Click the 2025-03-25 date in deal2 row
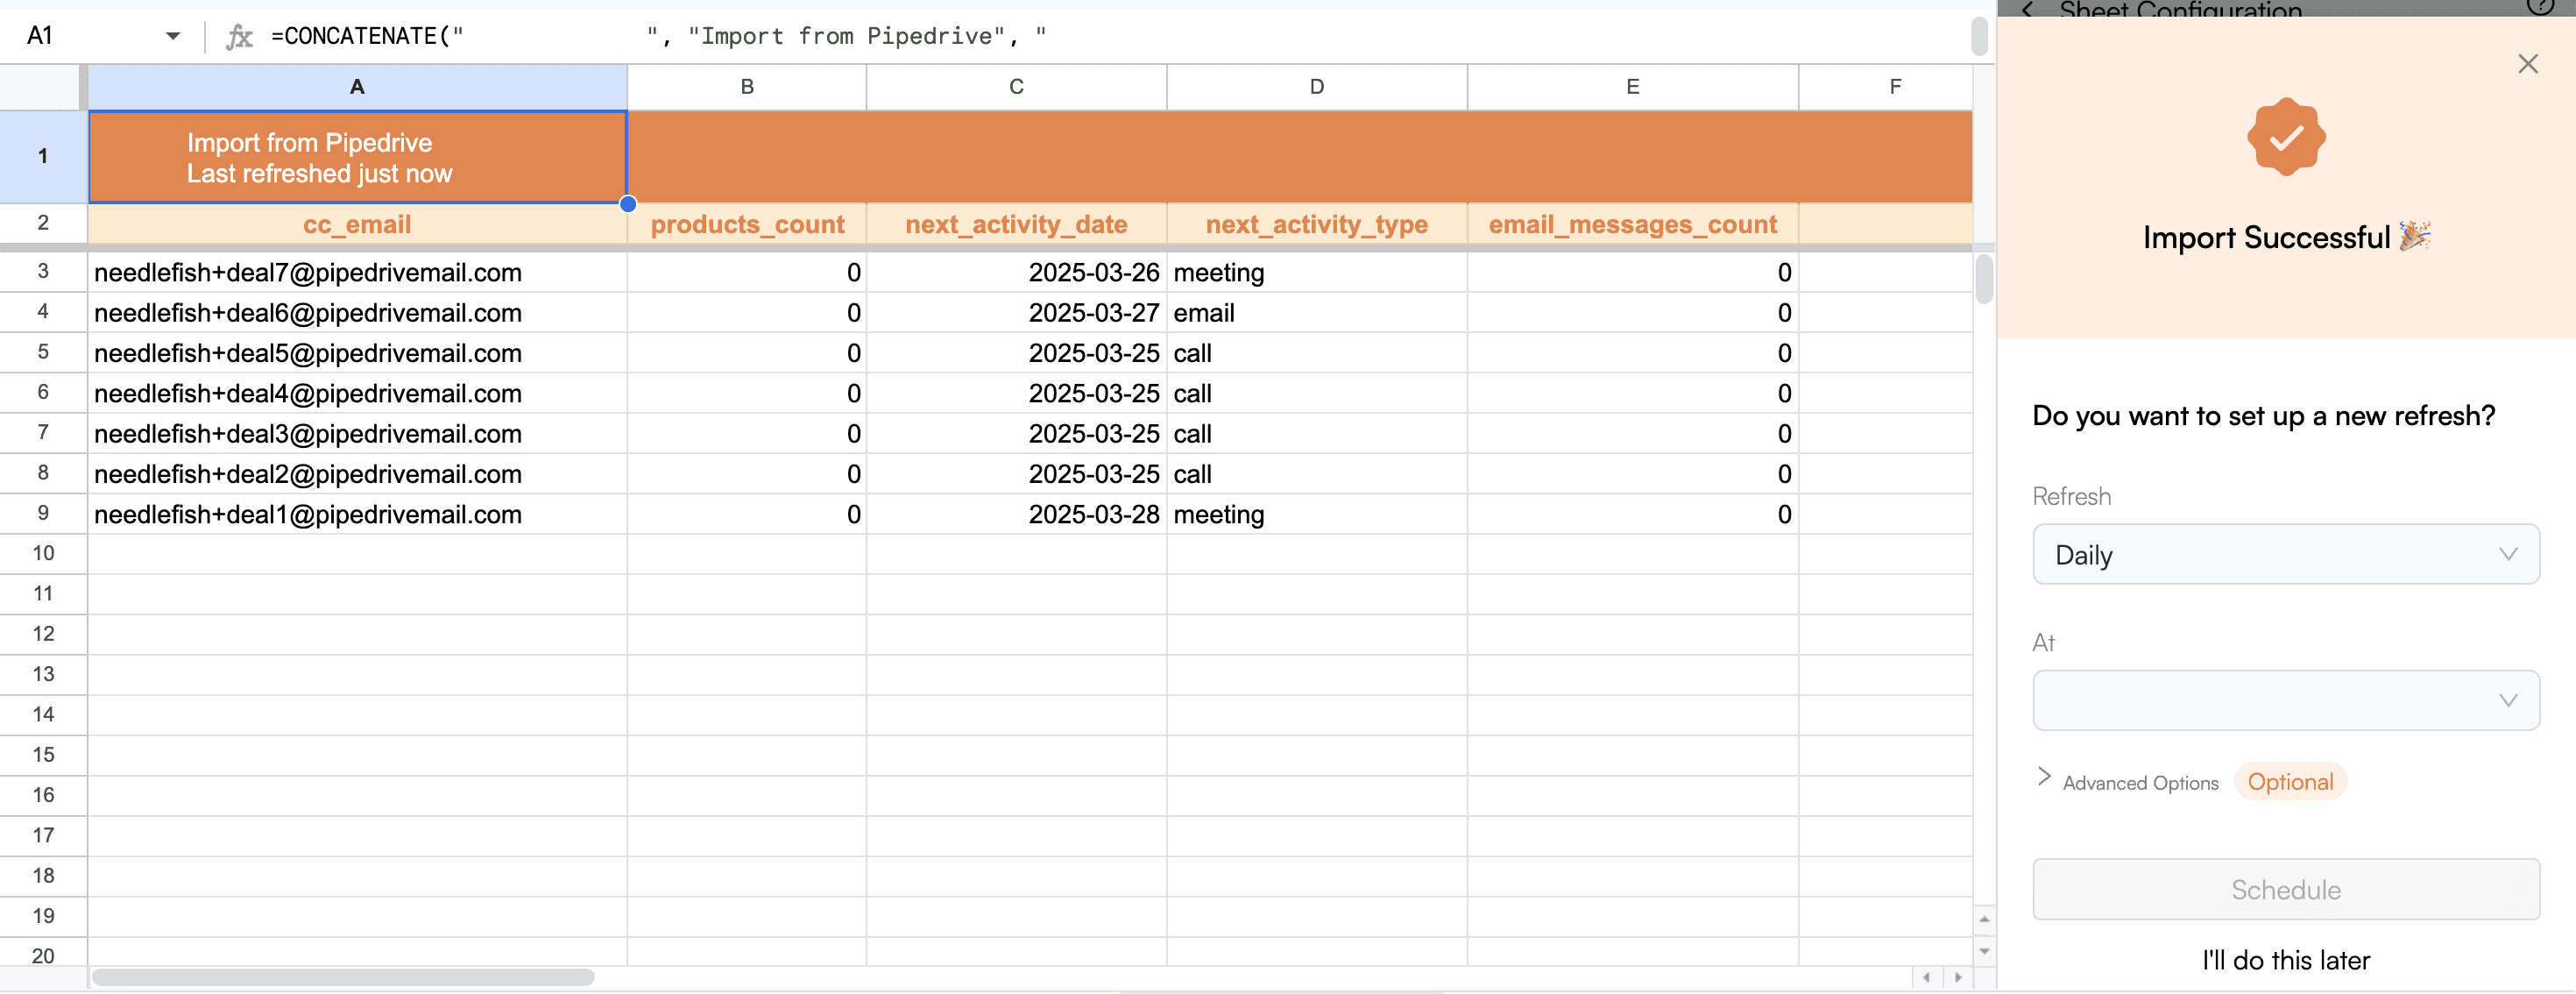 [1016, 474]
